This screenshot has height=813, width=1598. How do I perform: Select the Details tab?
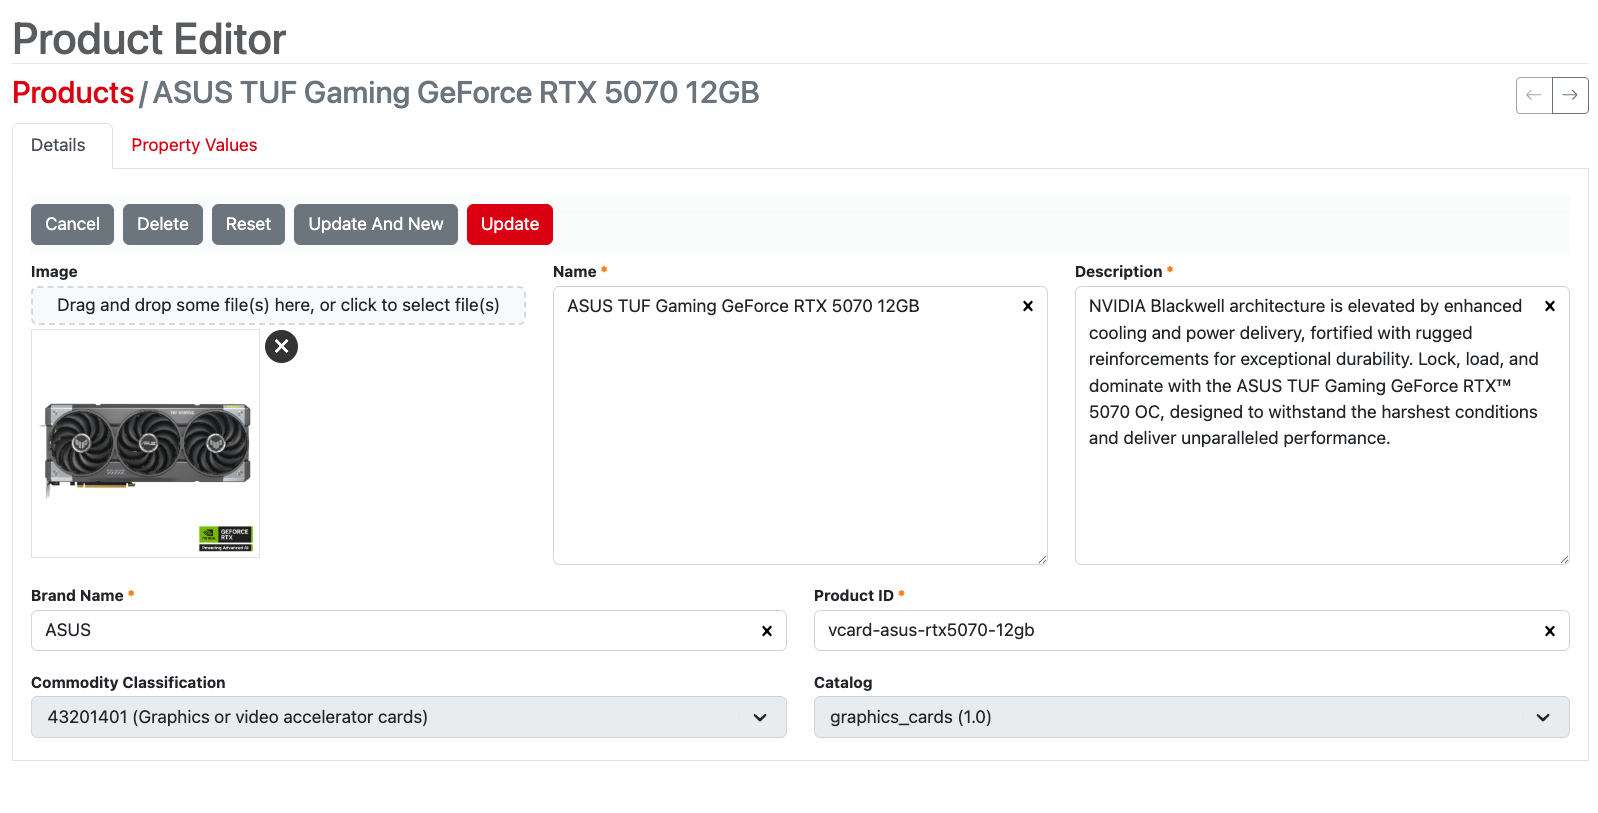pos(58,145)
